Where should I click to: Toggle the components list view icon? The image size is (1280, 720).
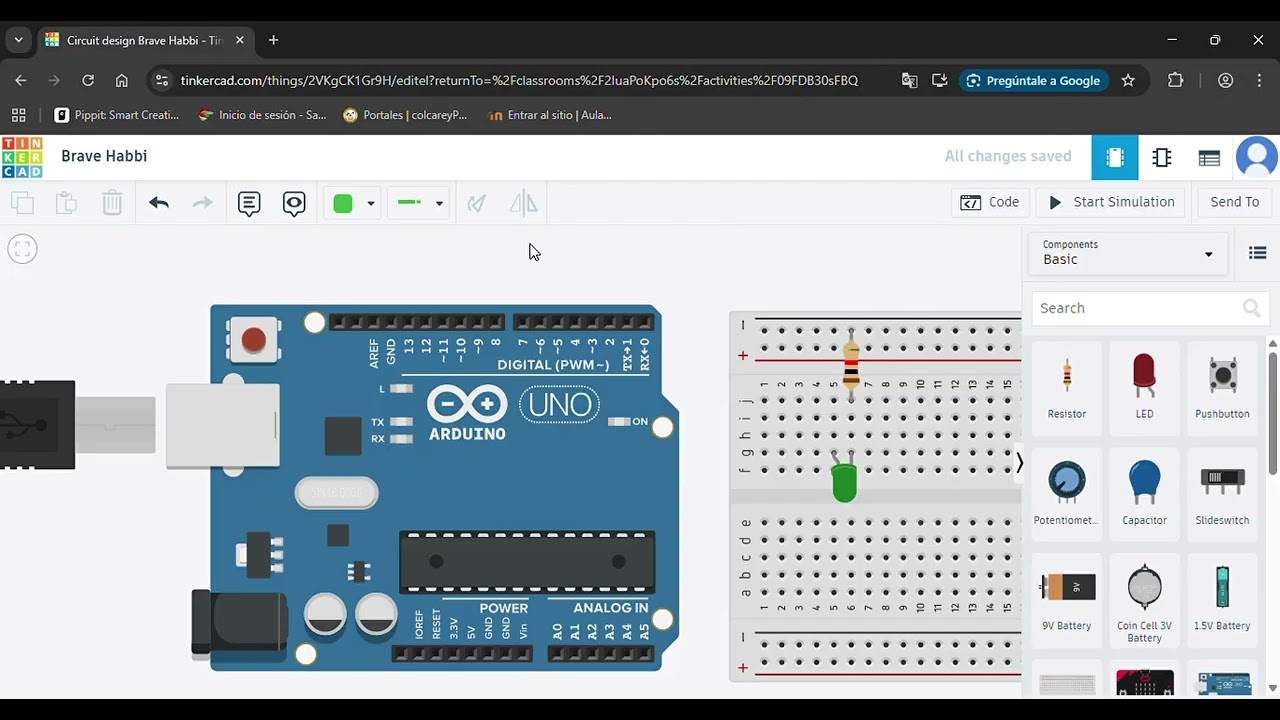click(1258, 253)
